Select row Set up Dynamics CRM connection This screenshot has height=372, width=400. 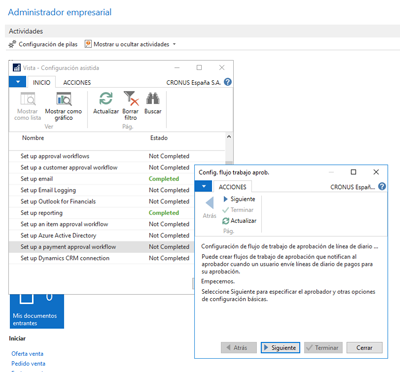tap(101, 258)
